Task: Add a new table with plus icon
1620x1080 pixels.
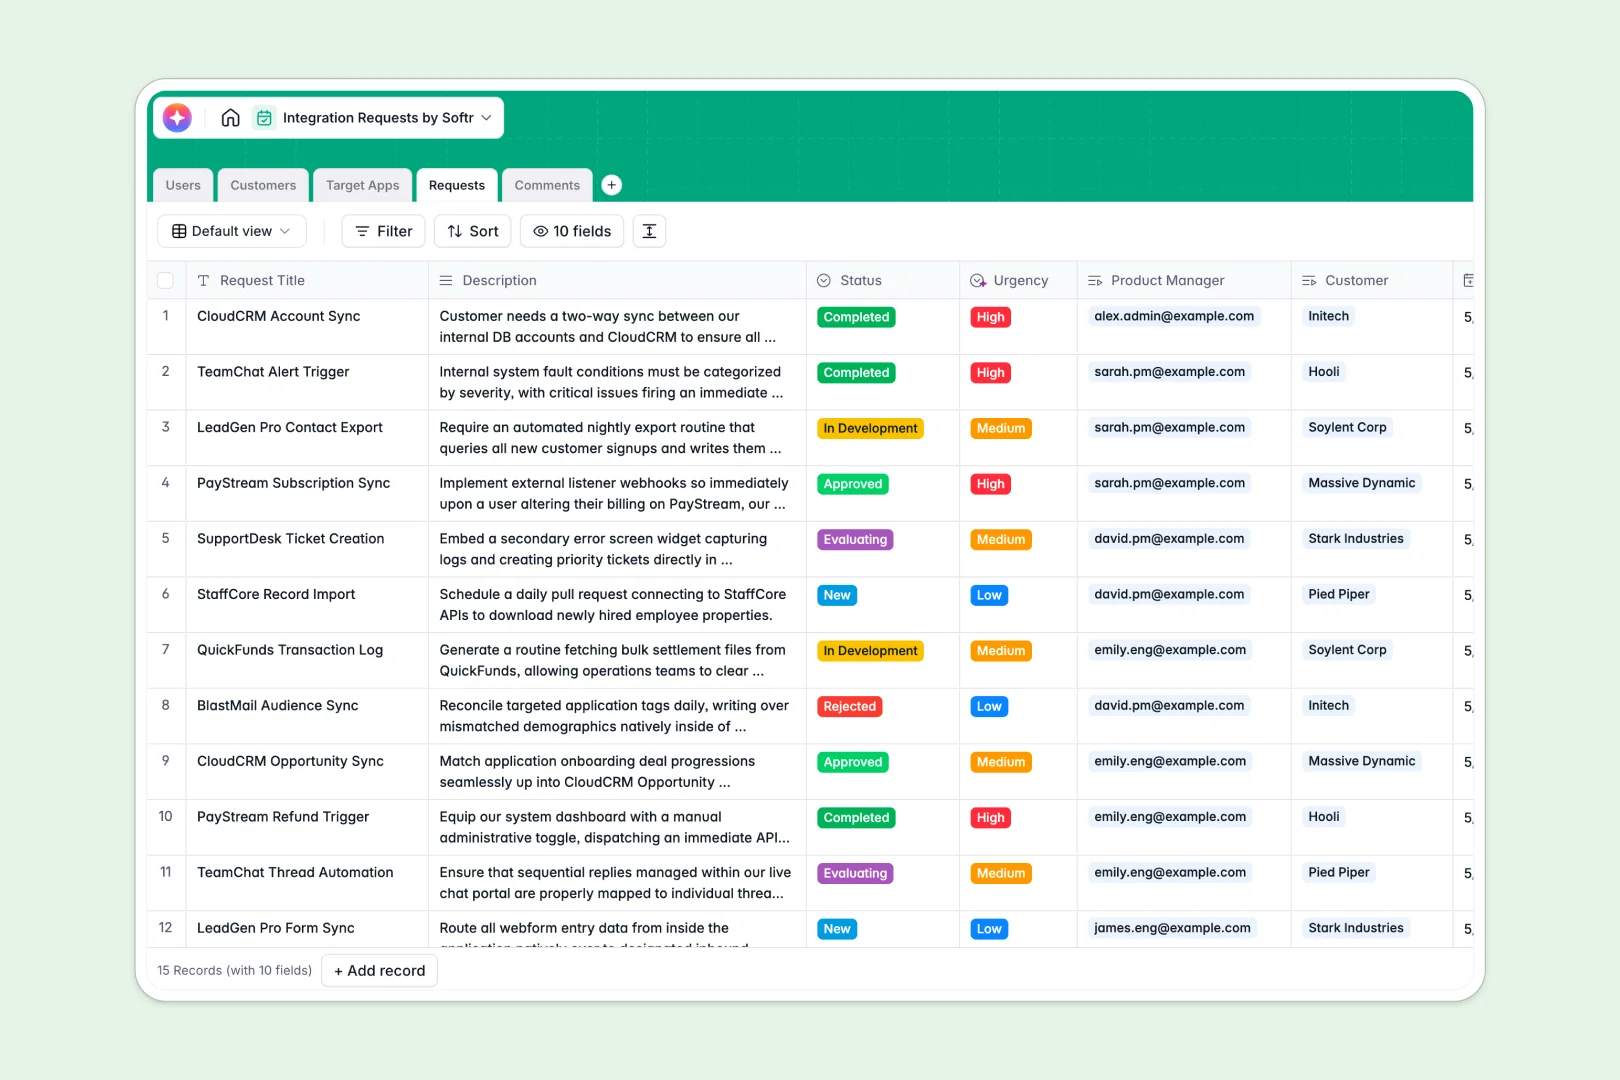Action: click(612, 185)
